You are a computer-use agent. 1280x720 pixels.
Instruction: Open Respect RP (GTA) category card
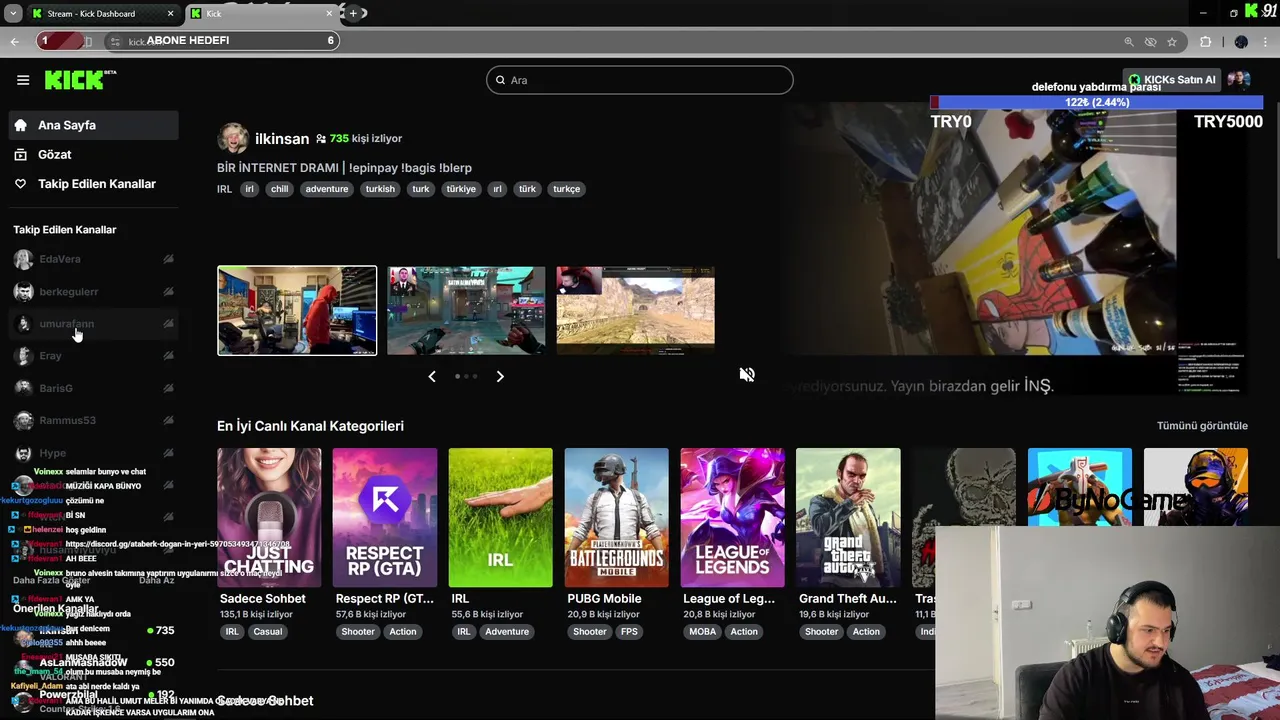pos(385,517)
